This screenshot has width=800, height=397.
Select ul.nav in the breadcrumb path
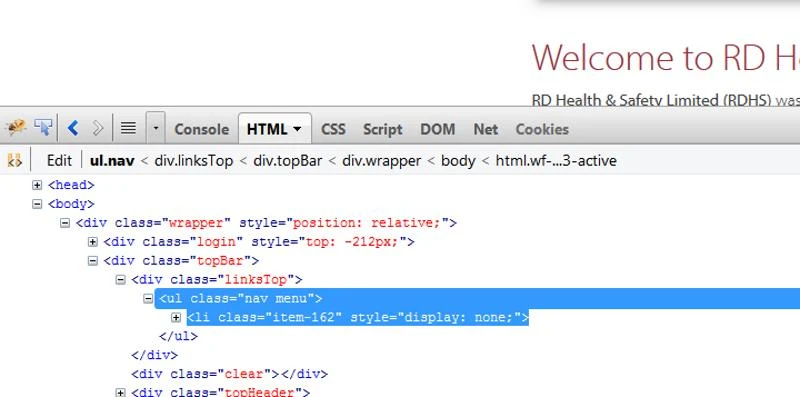(x=112, y=161)
